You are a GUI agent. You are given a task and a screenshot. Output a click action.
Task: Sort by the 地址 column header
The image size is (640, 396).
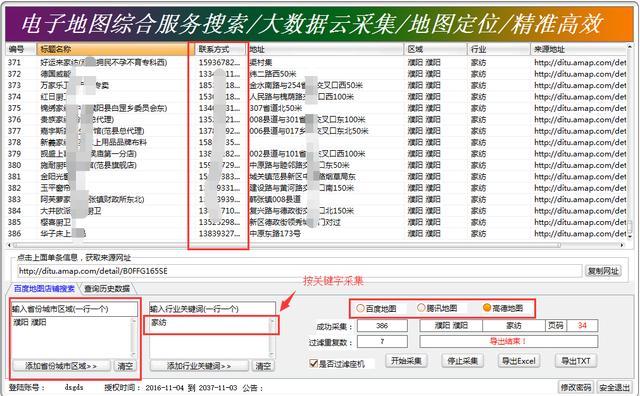click(x=326, y=49)
